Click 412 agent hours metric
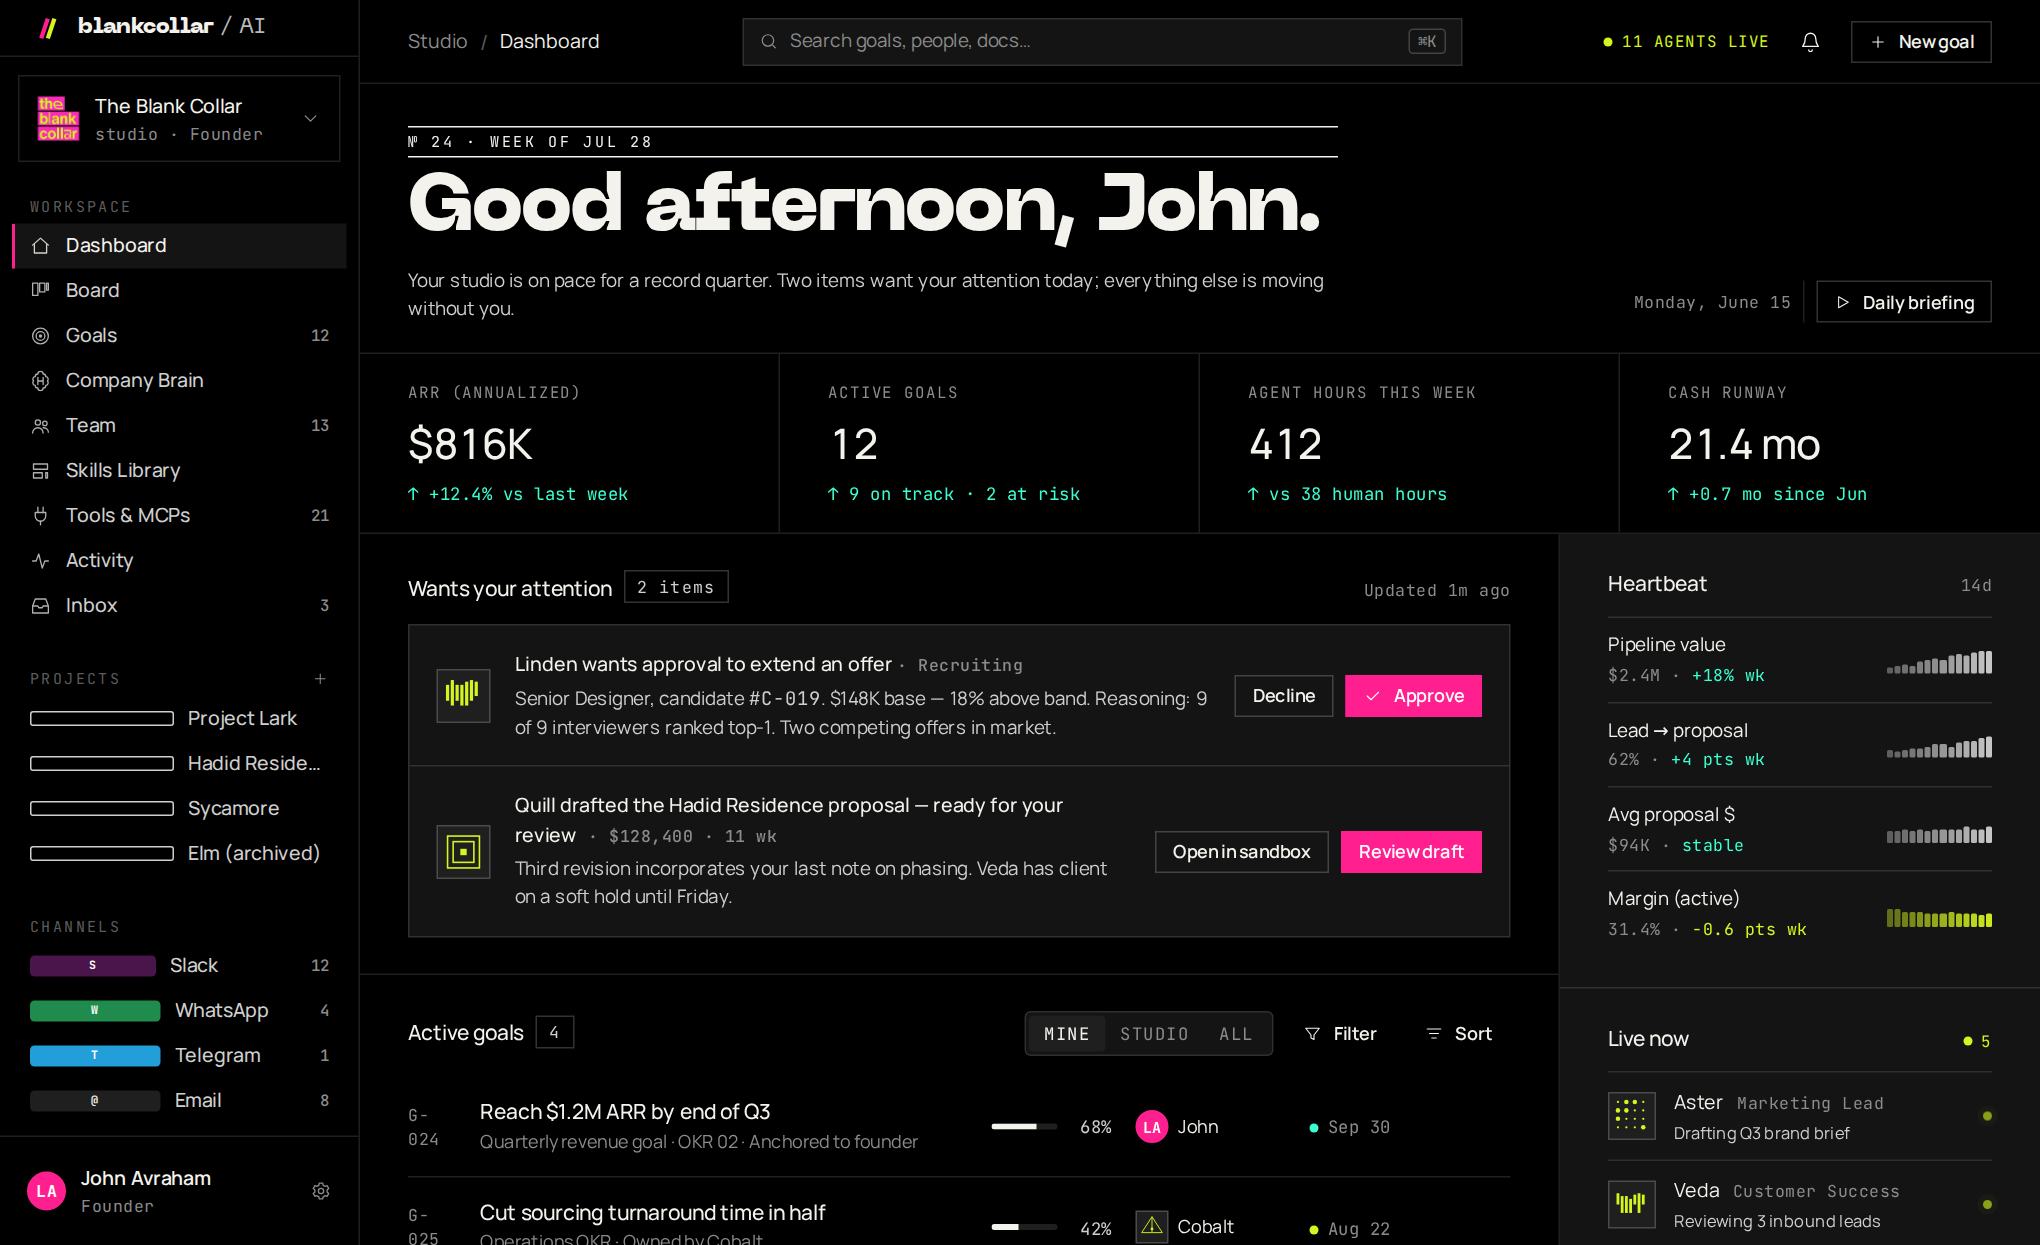Screen dimensions: 2040x1245 pos(1285,445)
